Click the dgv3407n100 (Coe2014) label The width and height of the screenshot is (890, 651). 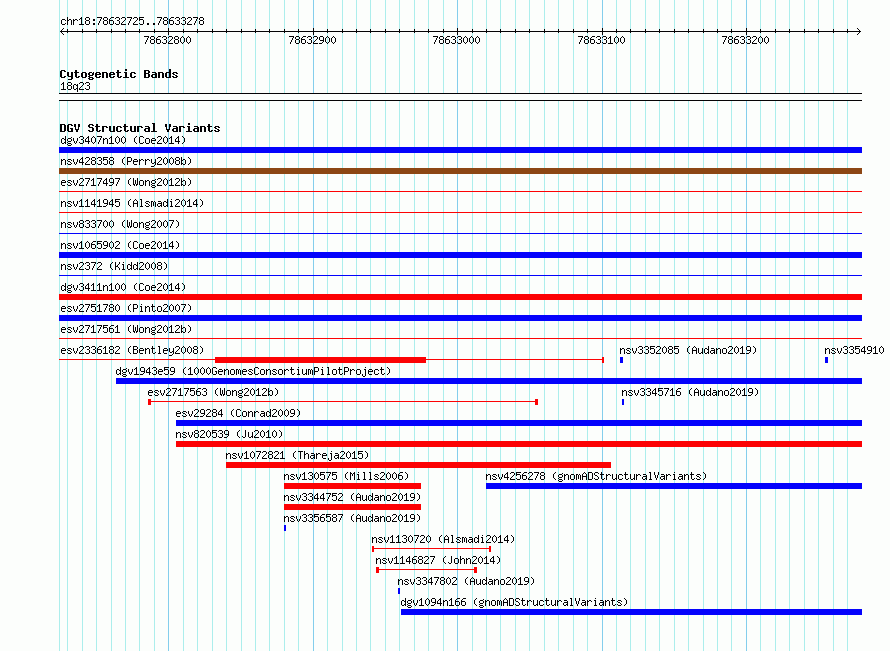(123, 140)
